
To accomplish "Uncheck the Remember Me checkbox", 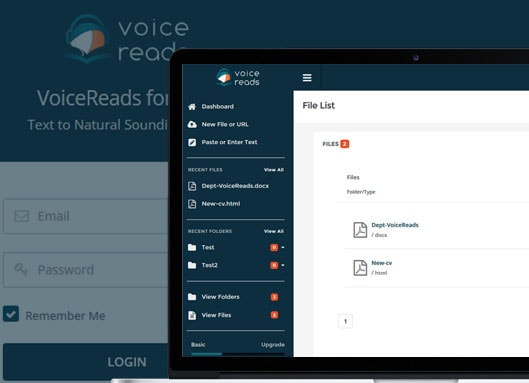I will [x=11, y=314].
